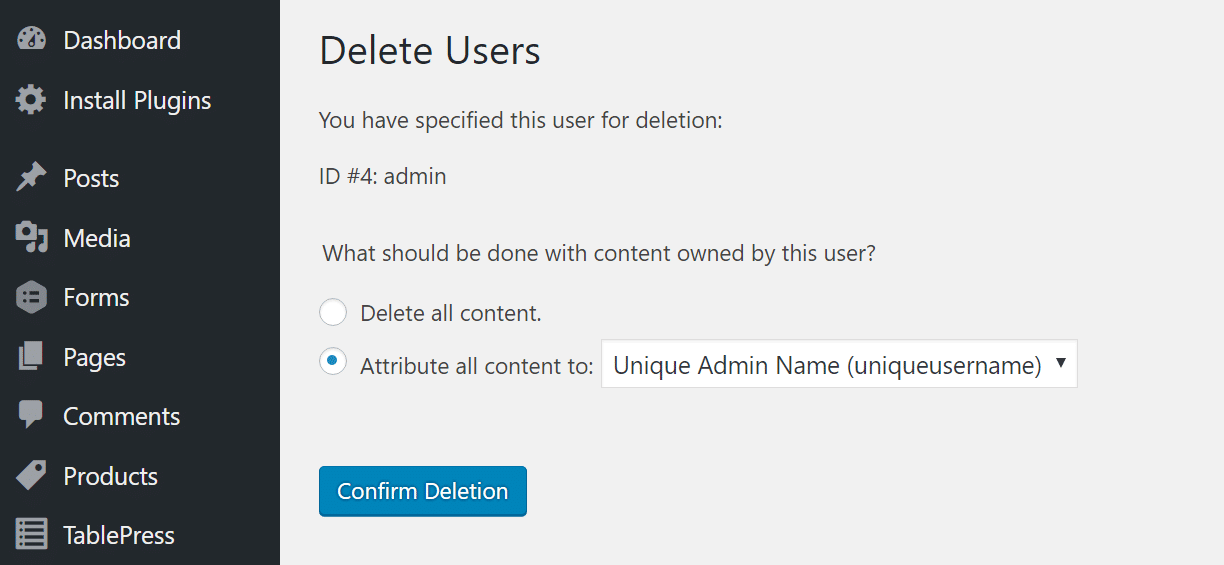Click the Posts pushpin icon

[x=32, y=178]
